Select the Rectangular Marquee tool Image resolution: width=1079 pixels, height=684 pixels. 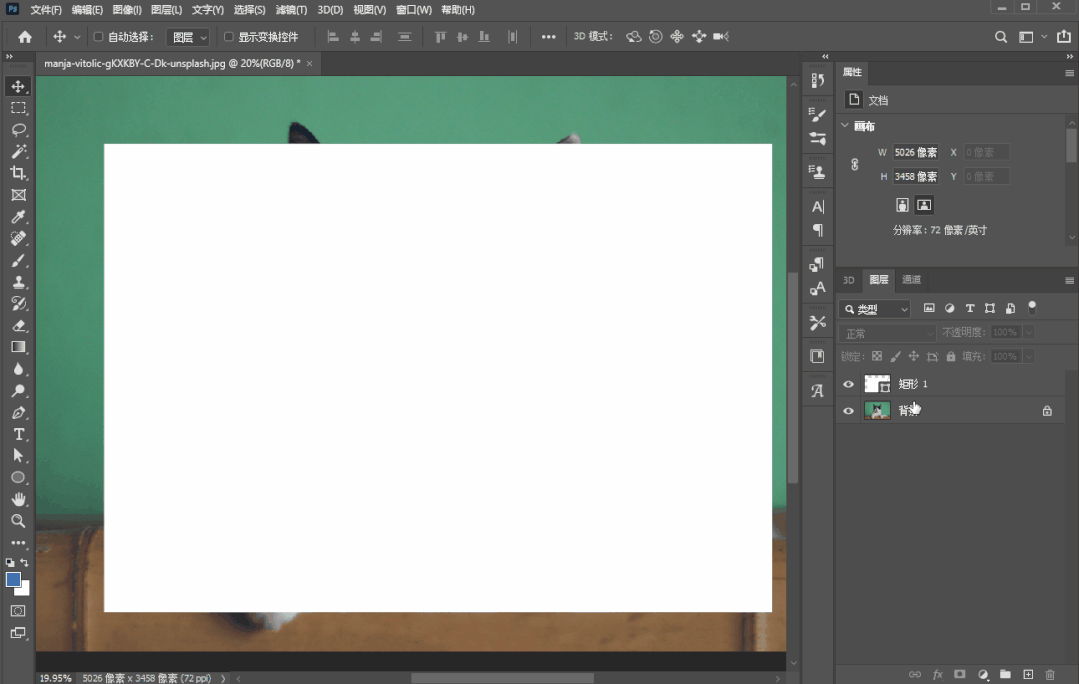[19, 108]
